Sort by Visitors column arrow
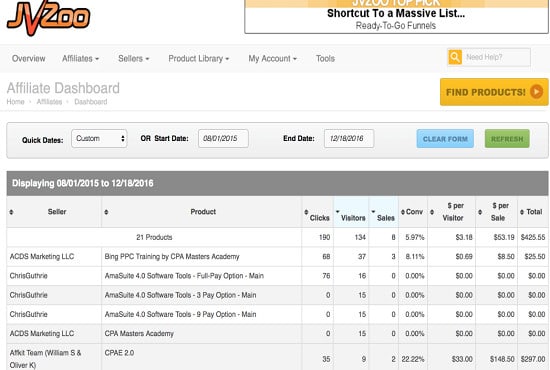This screenshot has height=370, width=550. 337,211
